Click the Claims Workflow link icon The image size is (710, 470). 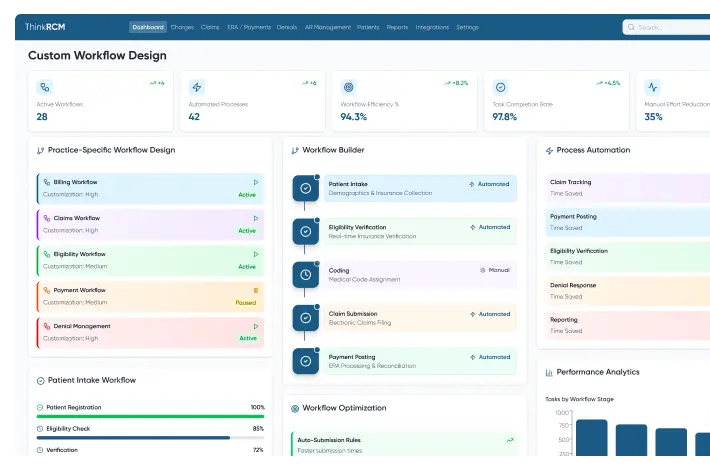pos(47,218)
